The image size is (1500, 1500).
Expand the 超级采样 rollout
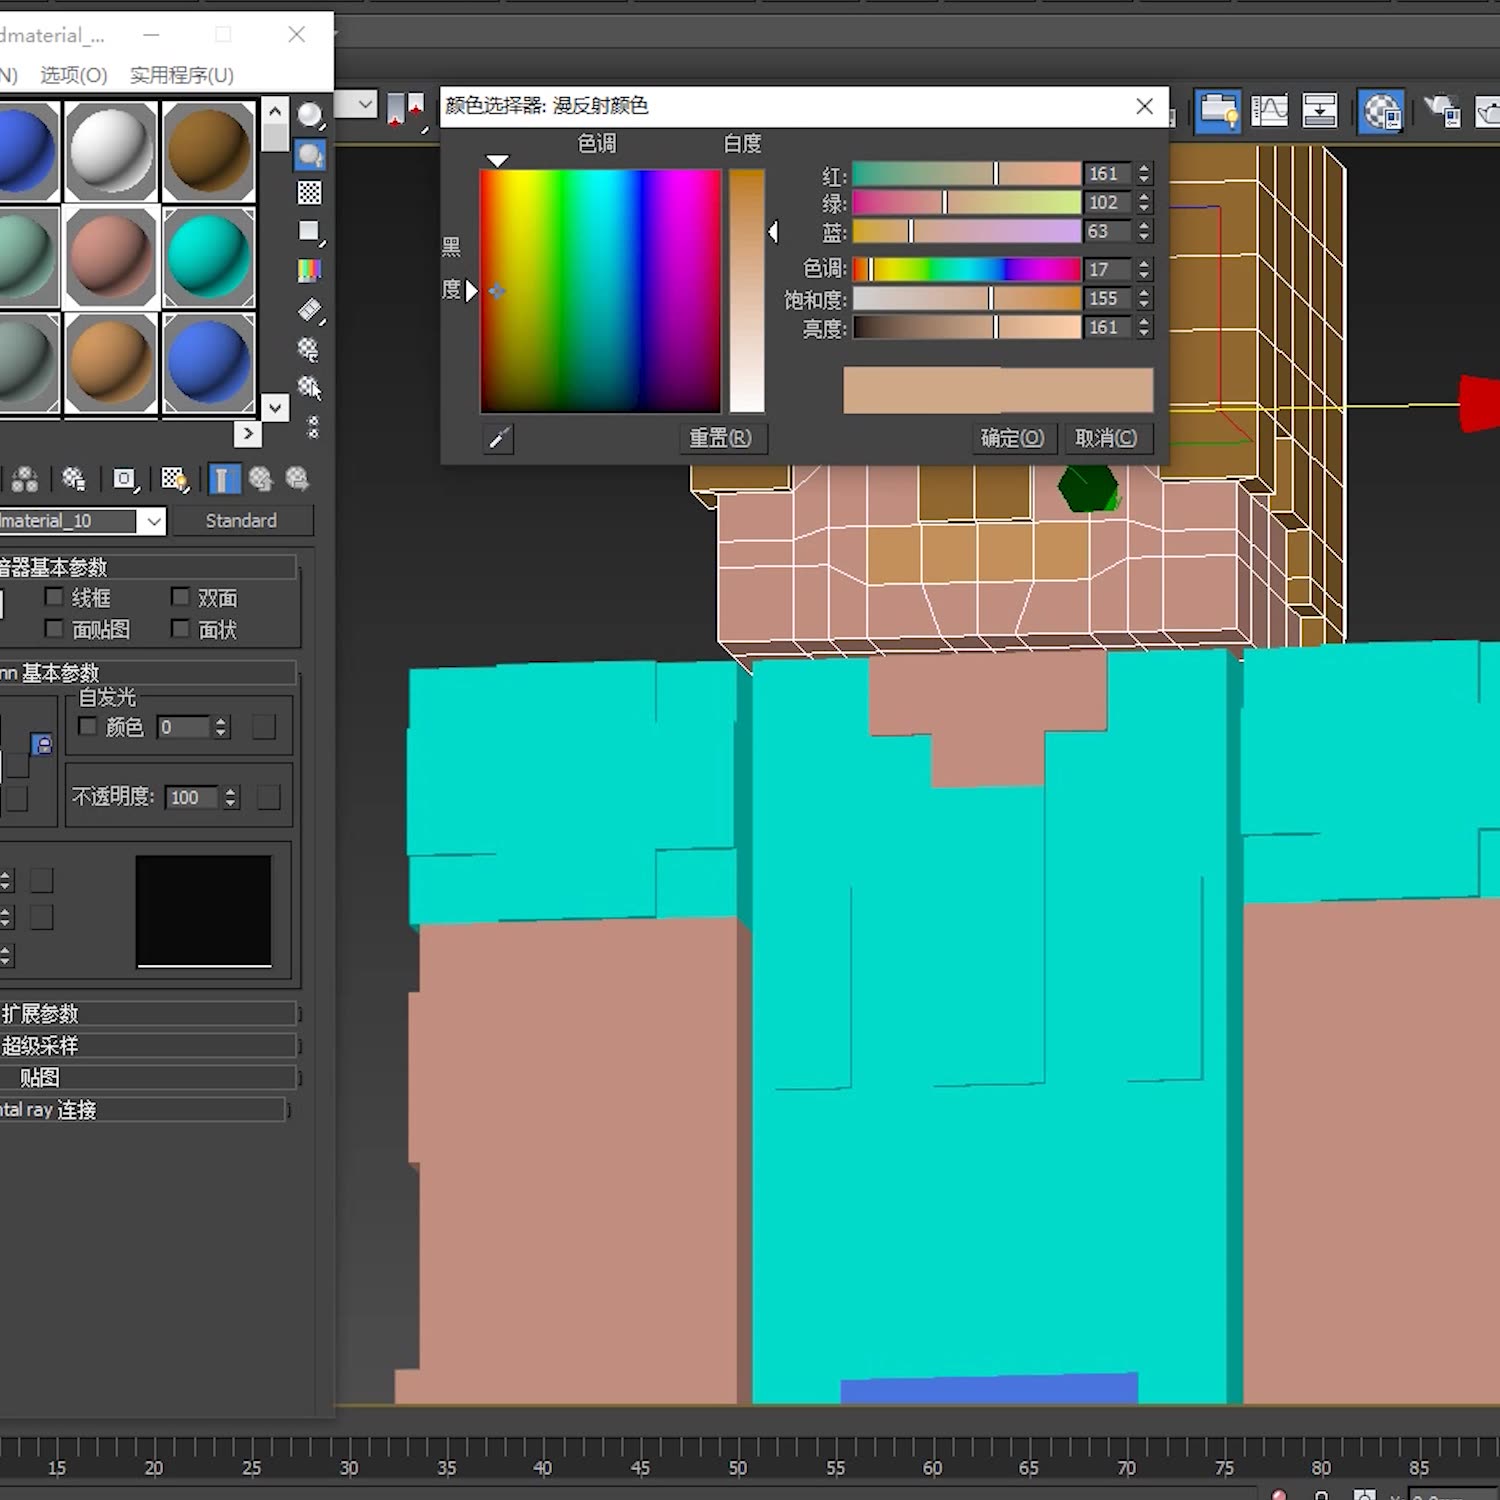148,1046
